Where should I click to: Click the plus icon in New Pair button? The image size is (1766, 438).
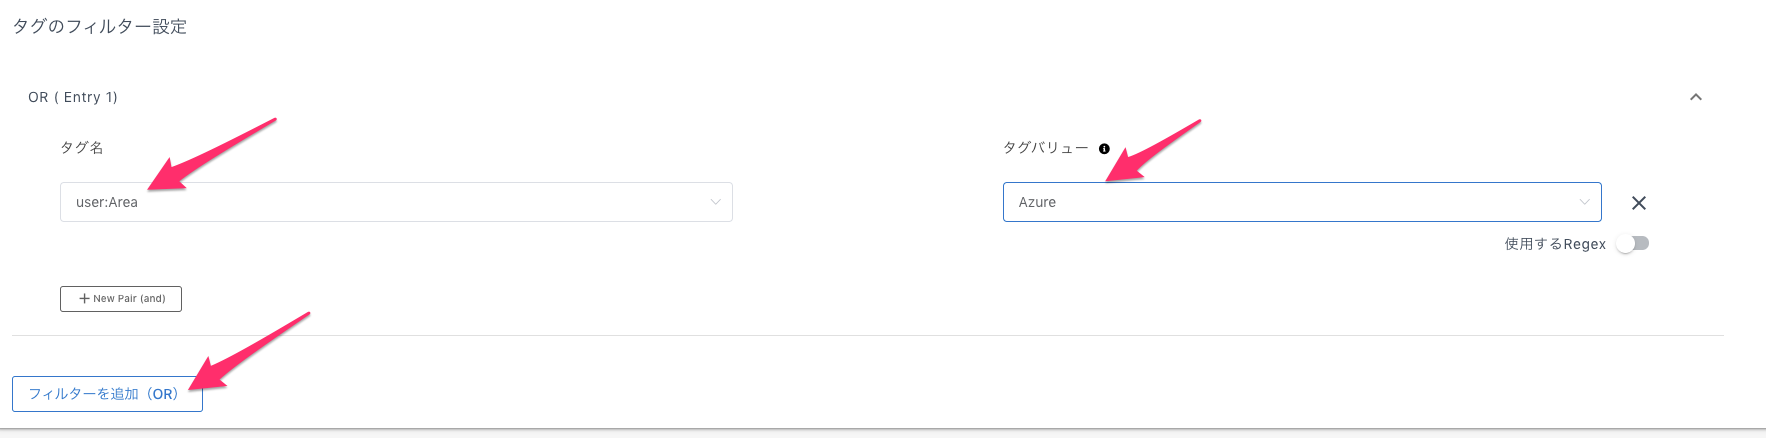coord(85,299)
